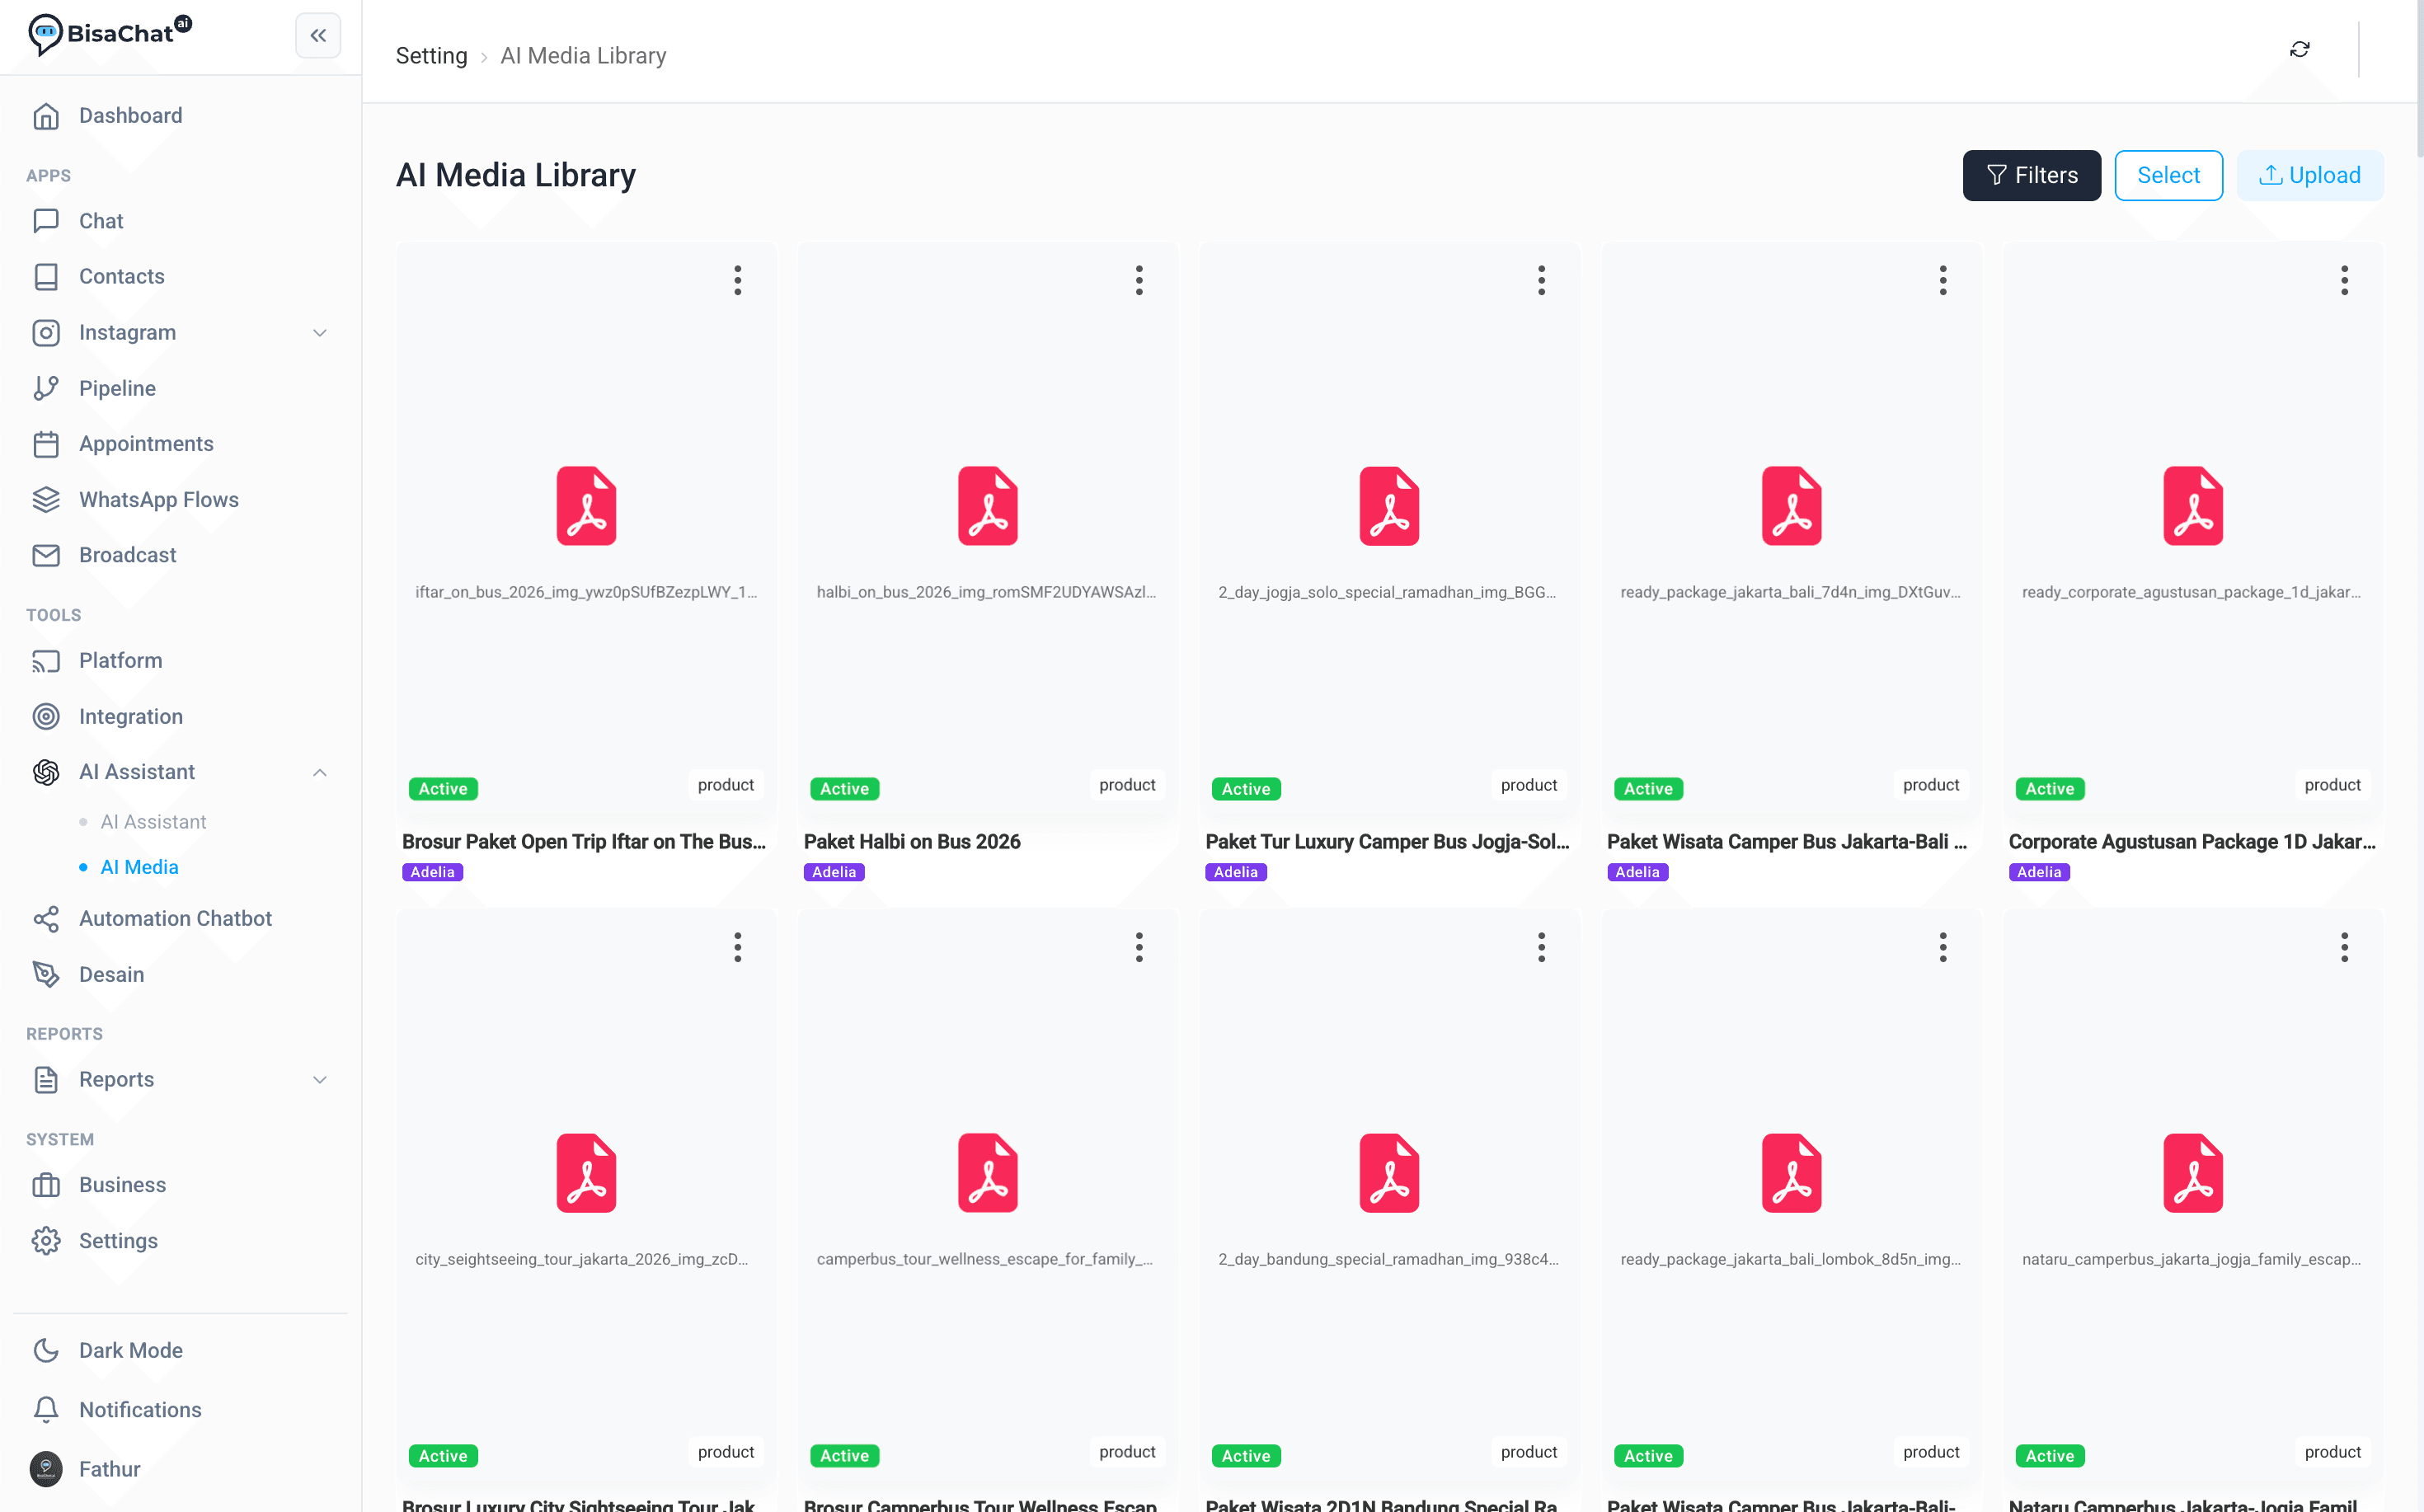The height and width of the screenshot is (1512, 2424).
Task: Click product label on ready_package_jakarta_bali_lombok card
Action: point(1930,1452)
